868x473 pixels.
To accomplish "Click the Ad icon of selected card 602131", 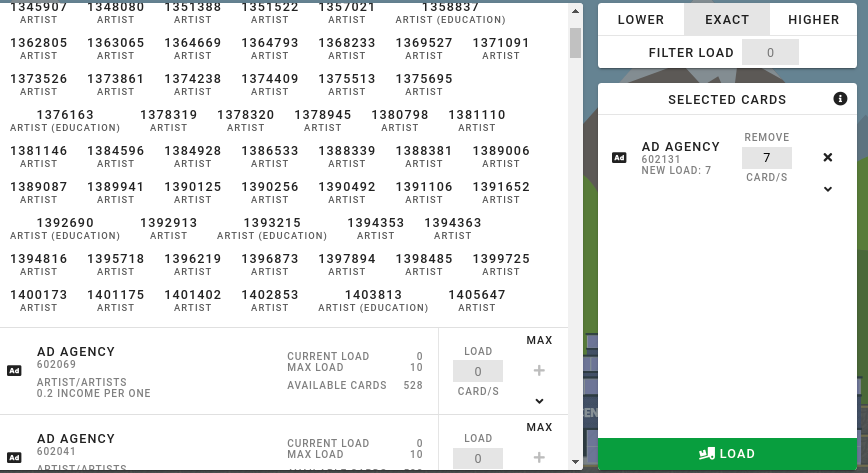I will pyautogui.click(x=619, y=158).
